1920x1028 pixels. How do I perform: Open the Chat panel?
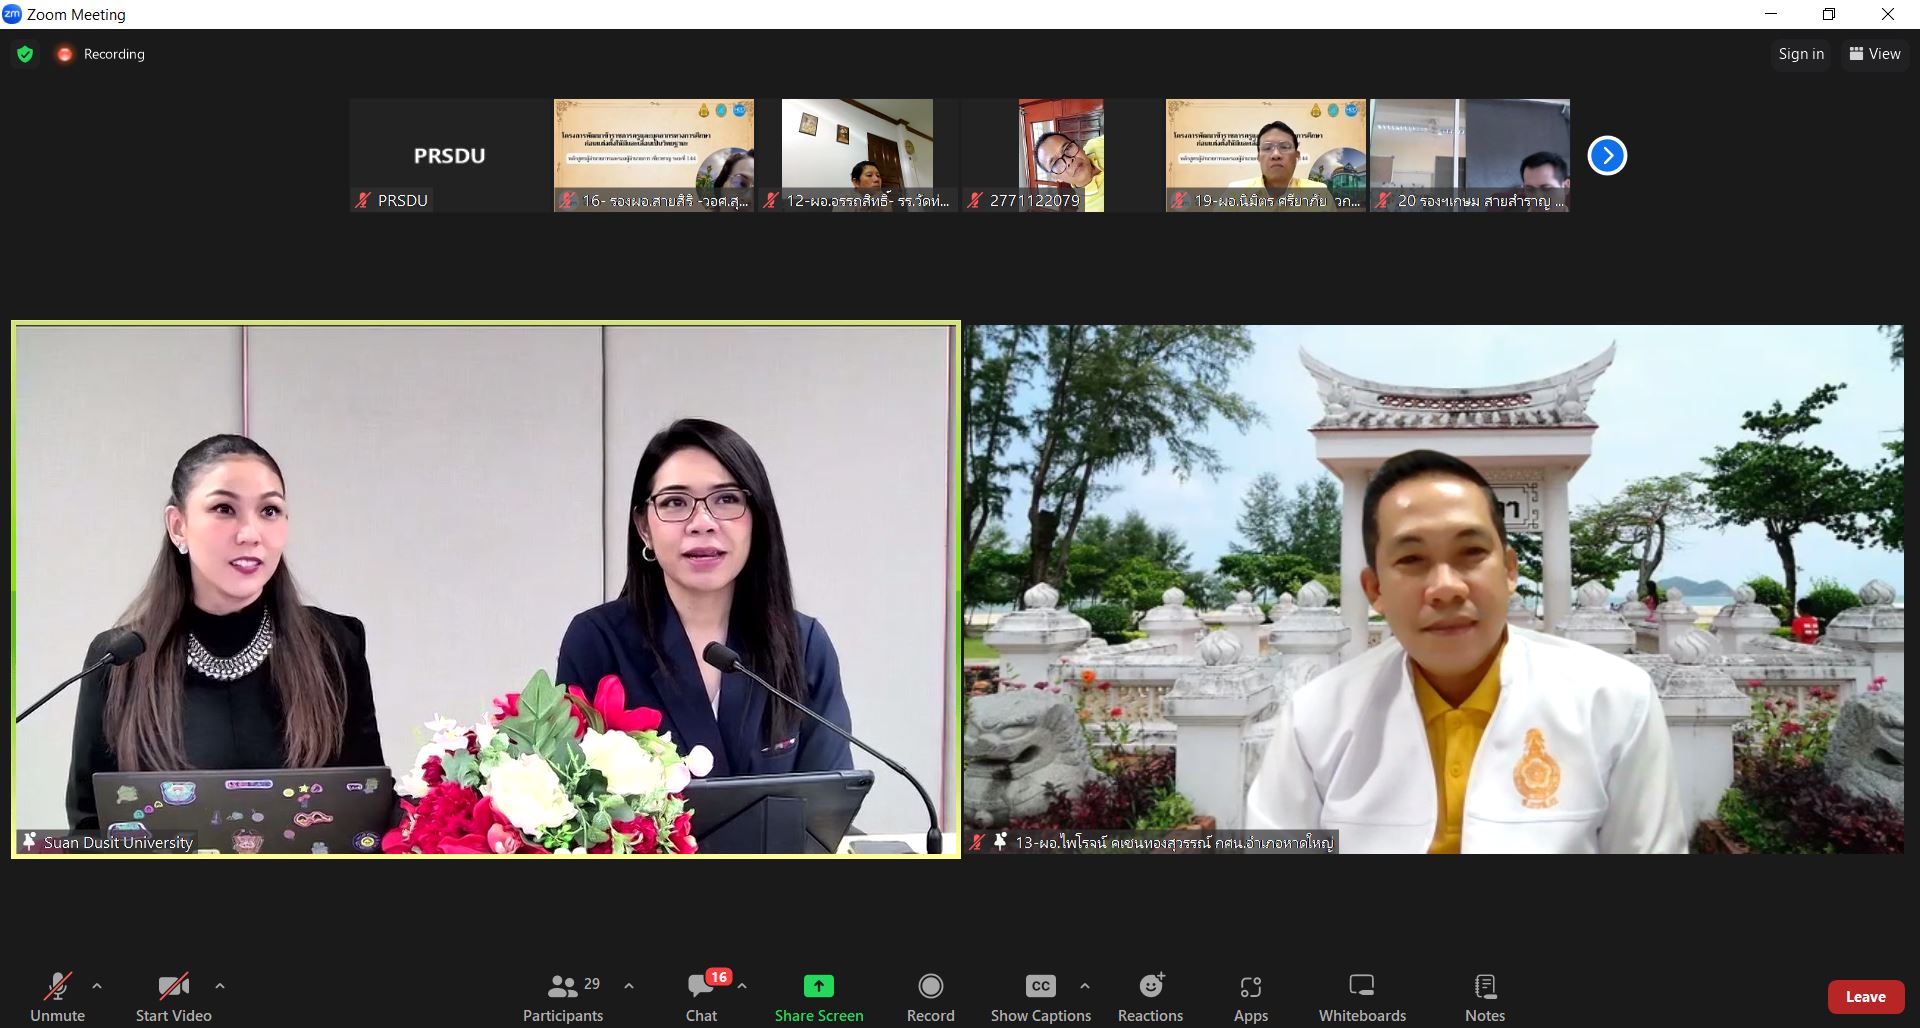click(701, 997)
